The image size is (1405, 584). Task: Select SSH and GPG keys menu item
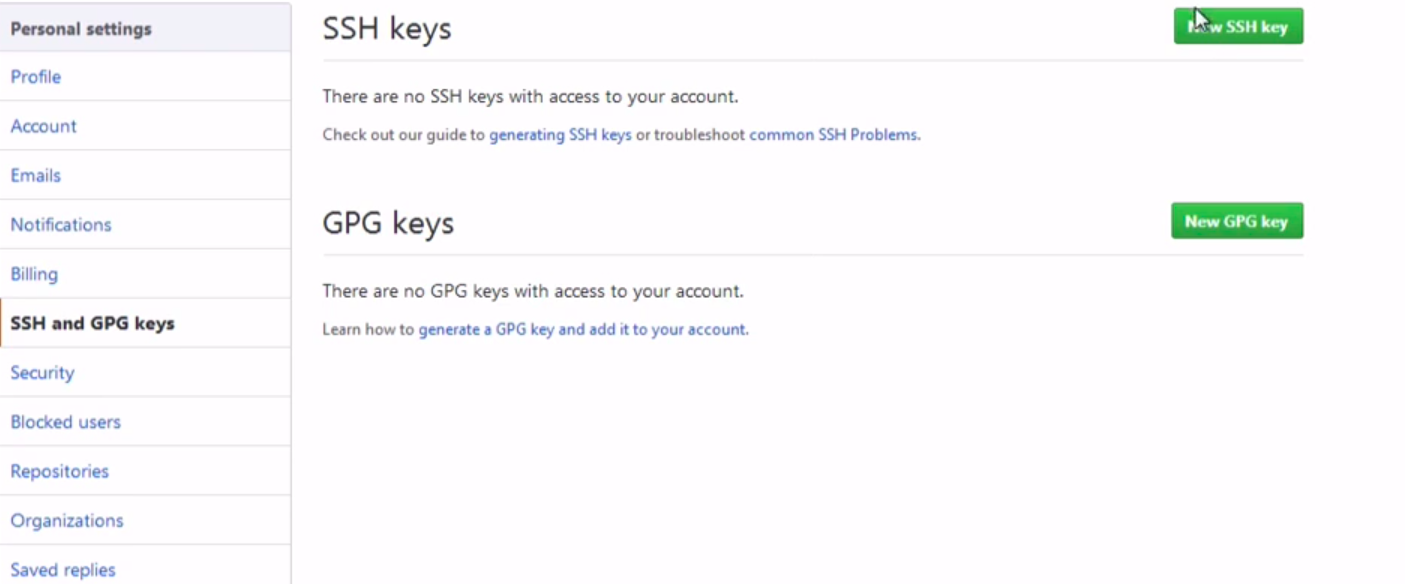click(x=93, y=324)
